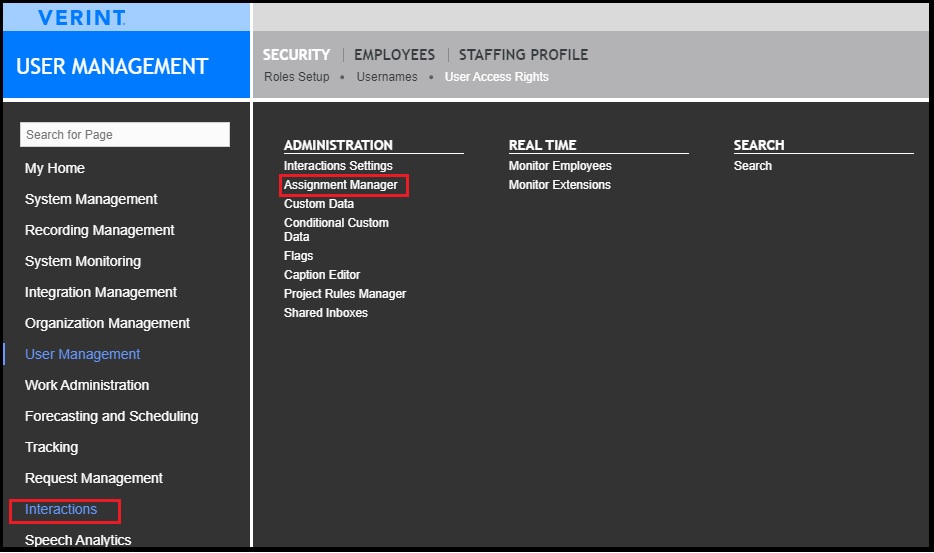934x553 pixels.
Task: Open Organization Management menu
Action: [x=107, y=323]
